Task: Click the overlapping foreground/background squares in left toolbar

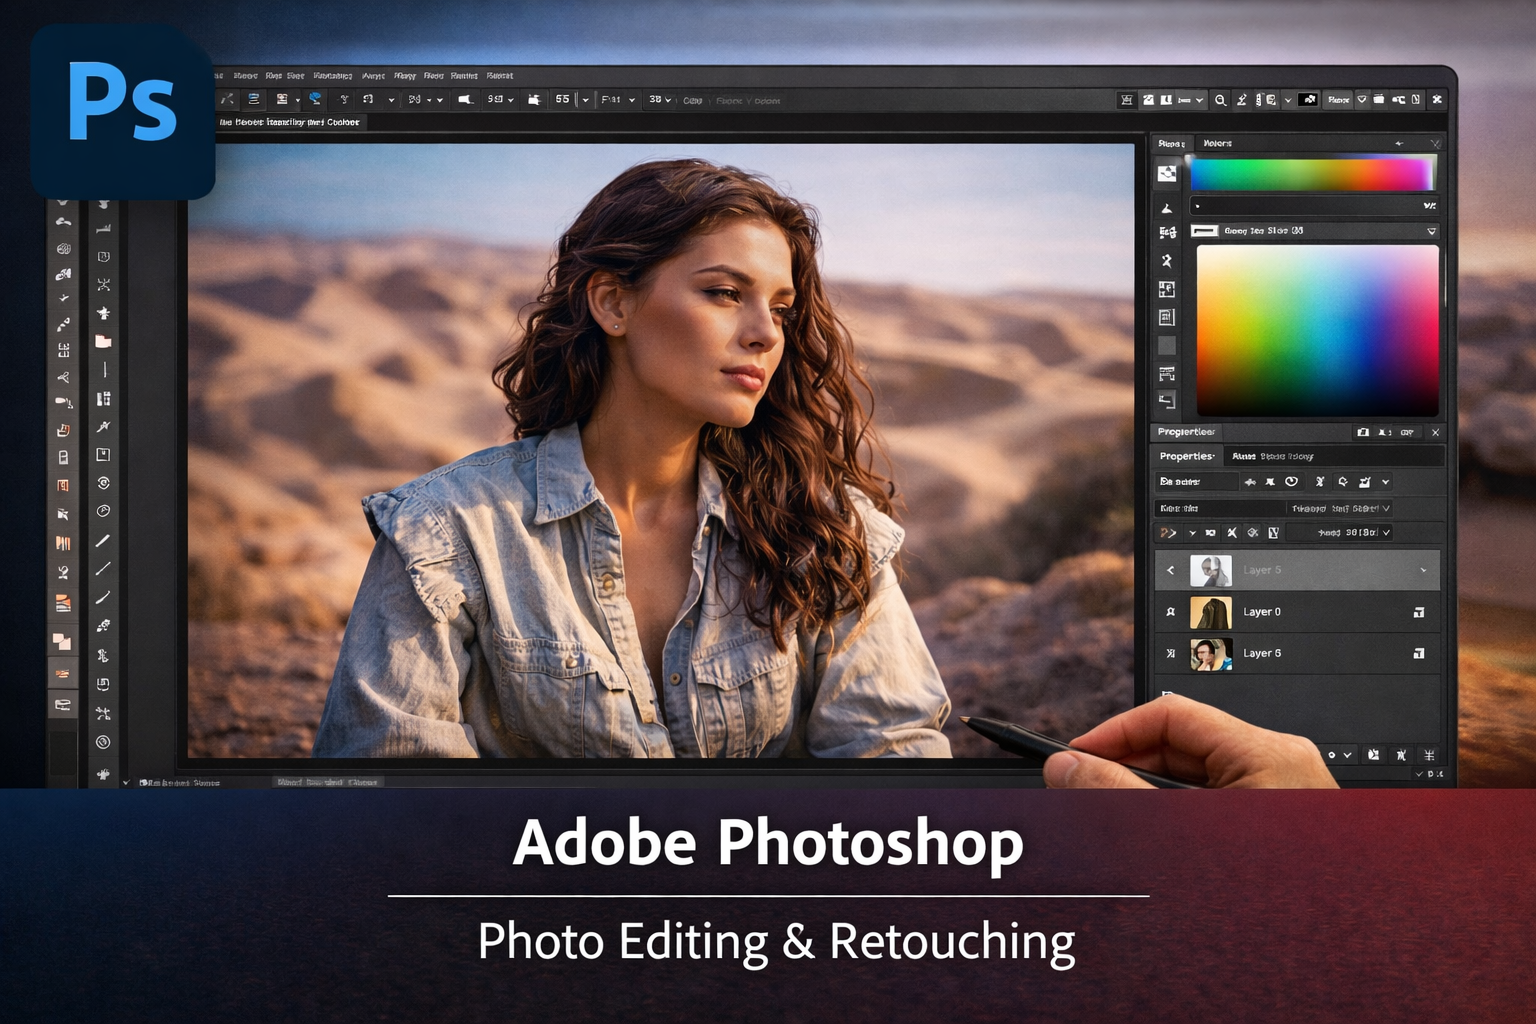Action: coord(62,641)
